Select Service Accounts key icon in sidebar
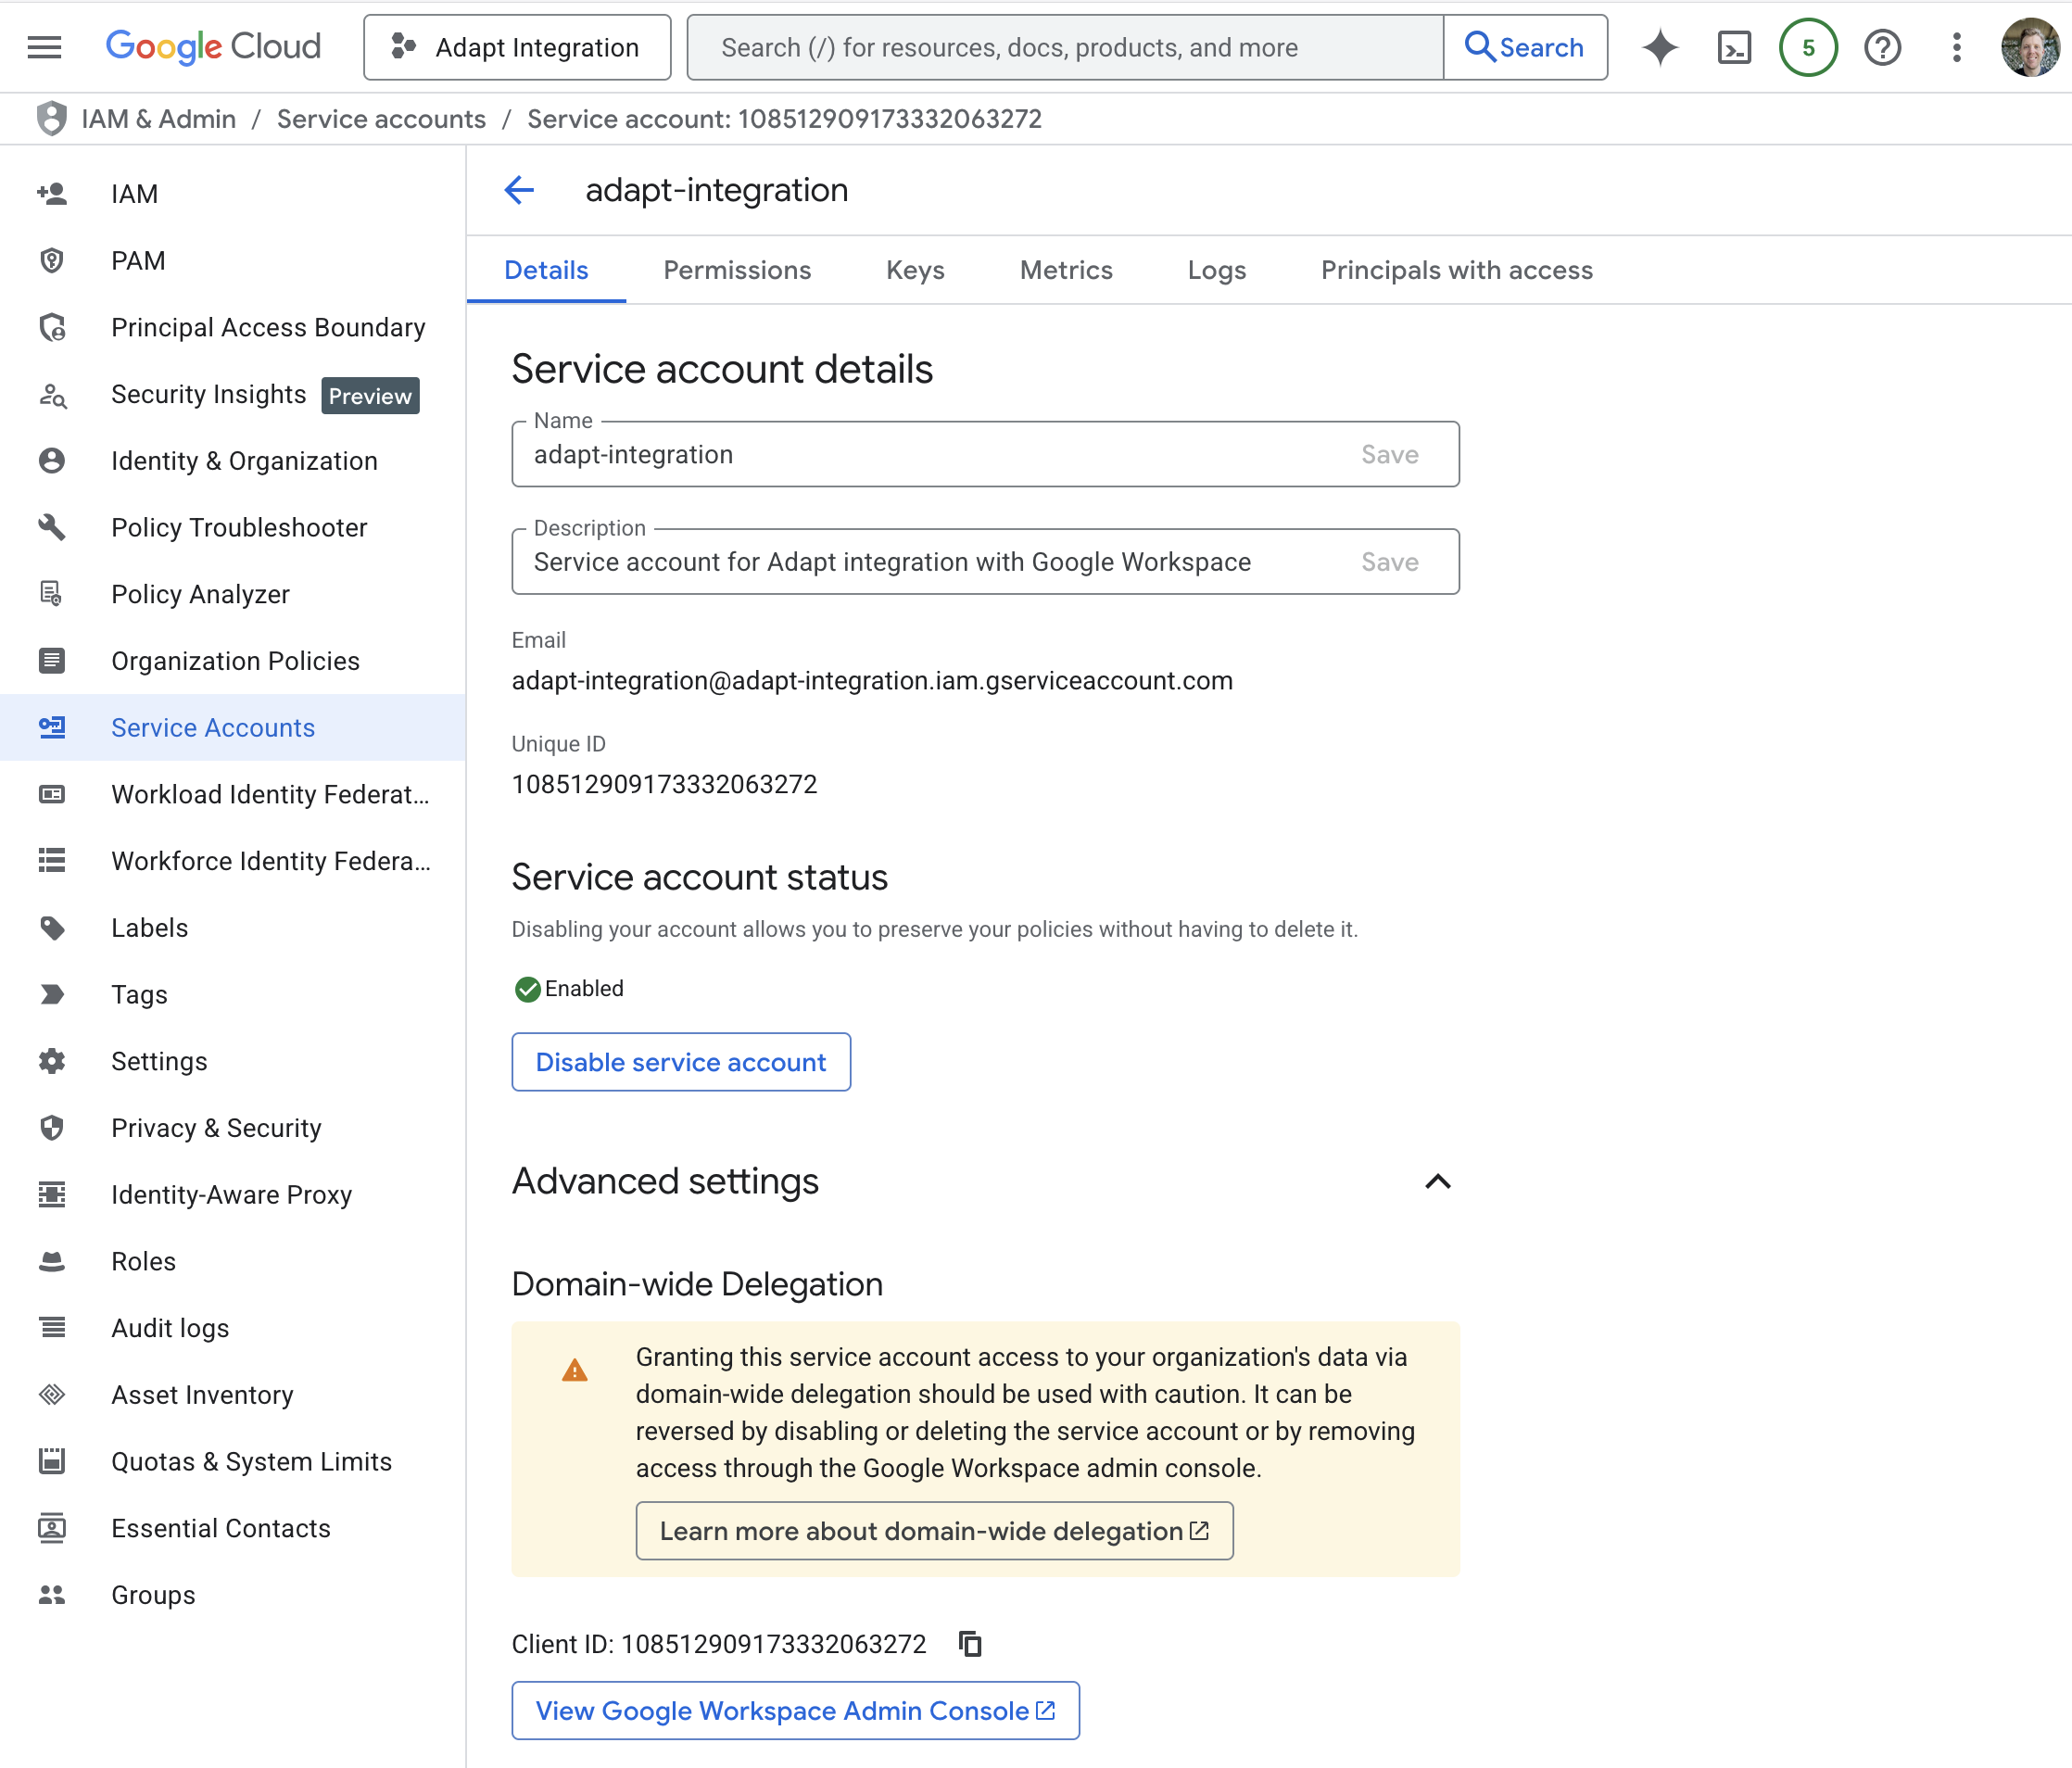 [53, 727]
